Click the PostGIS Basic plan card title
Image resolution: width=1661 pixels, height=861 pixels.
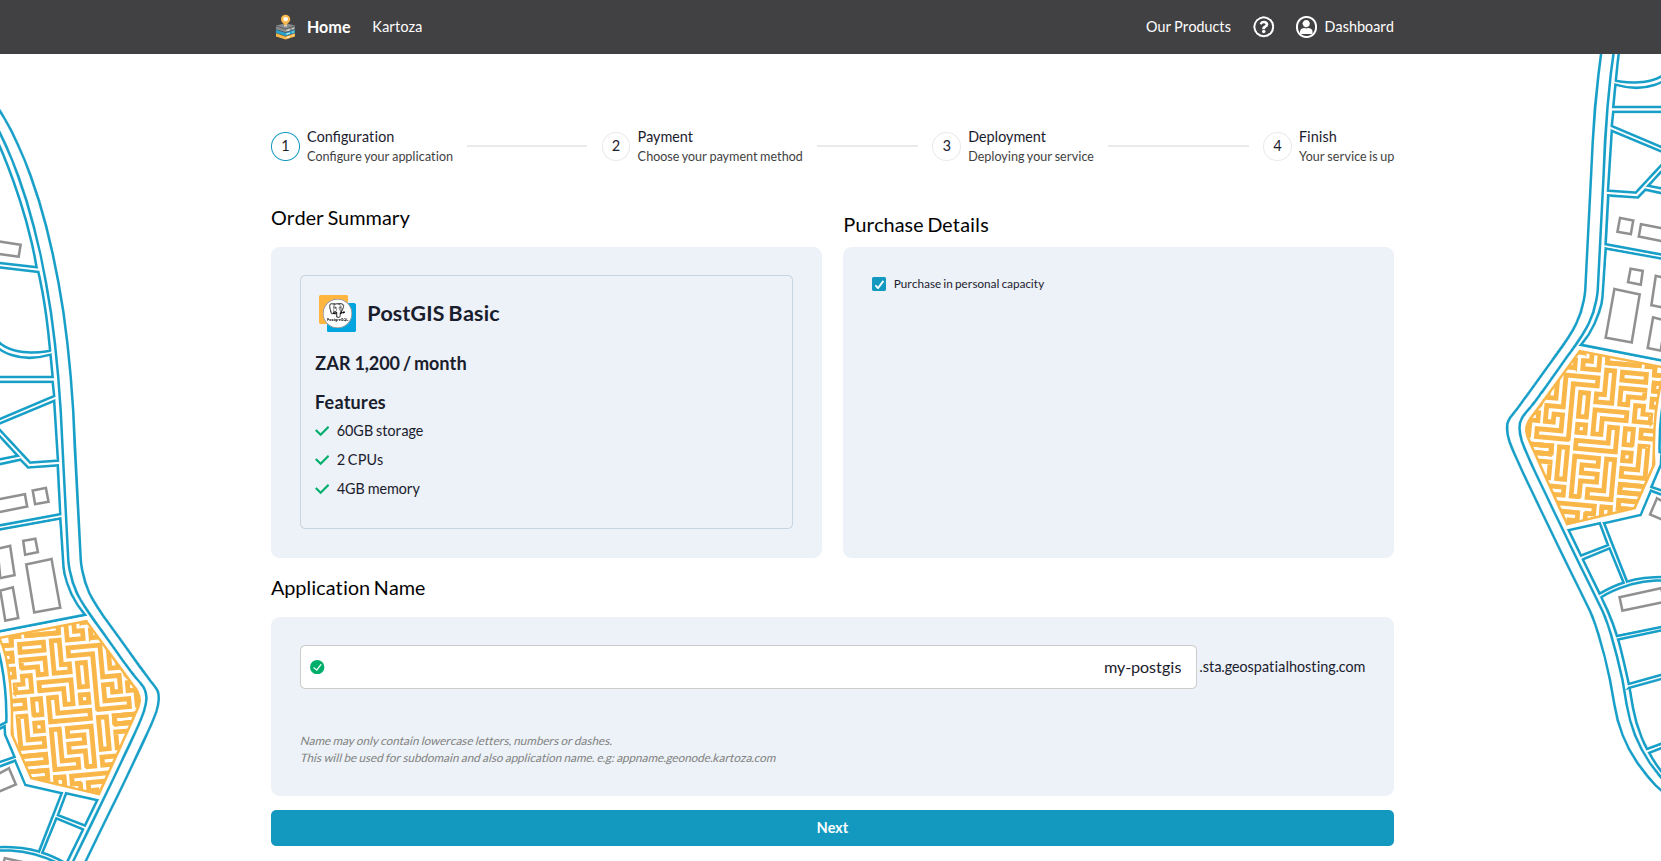433,314
